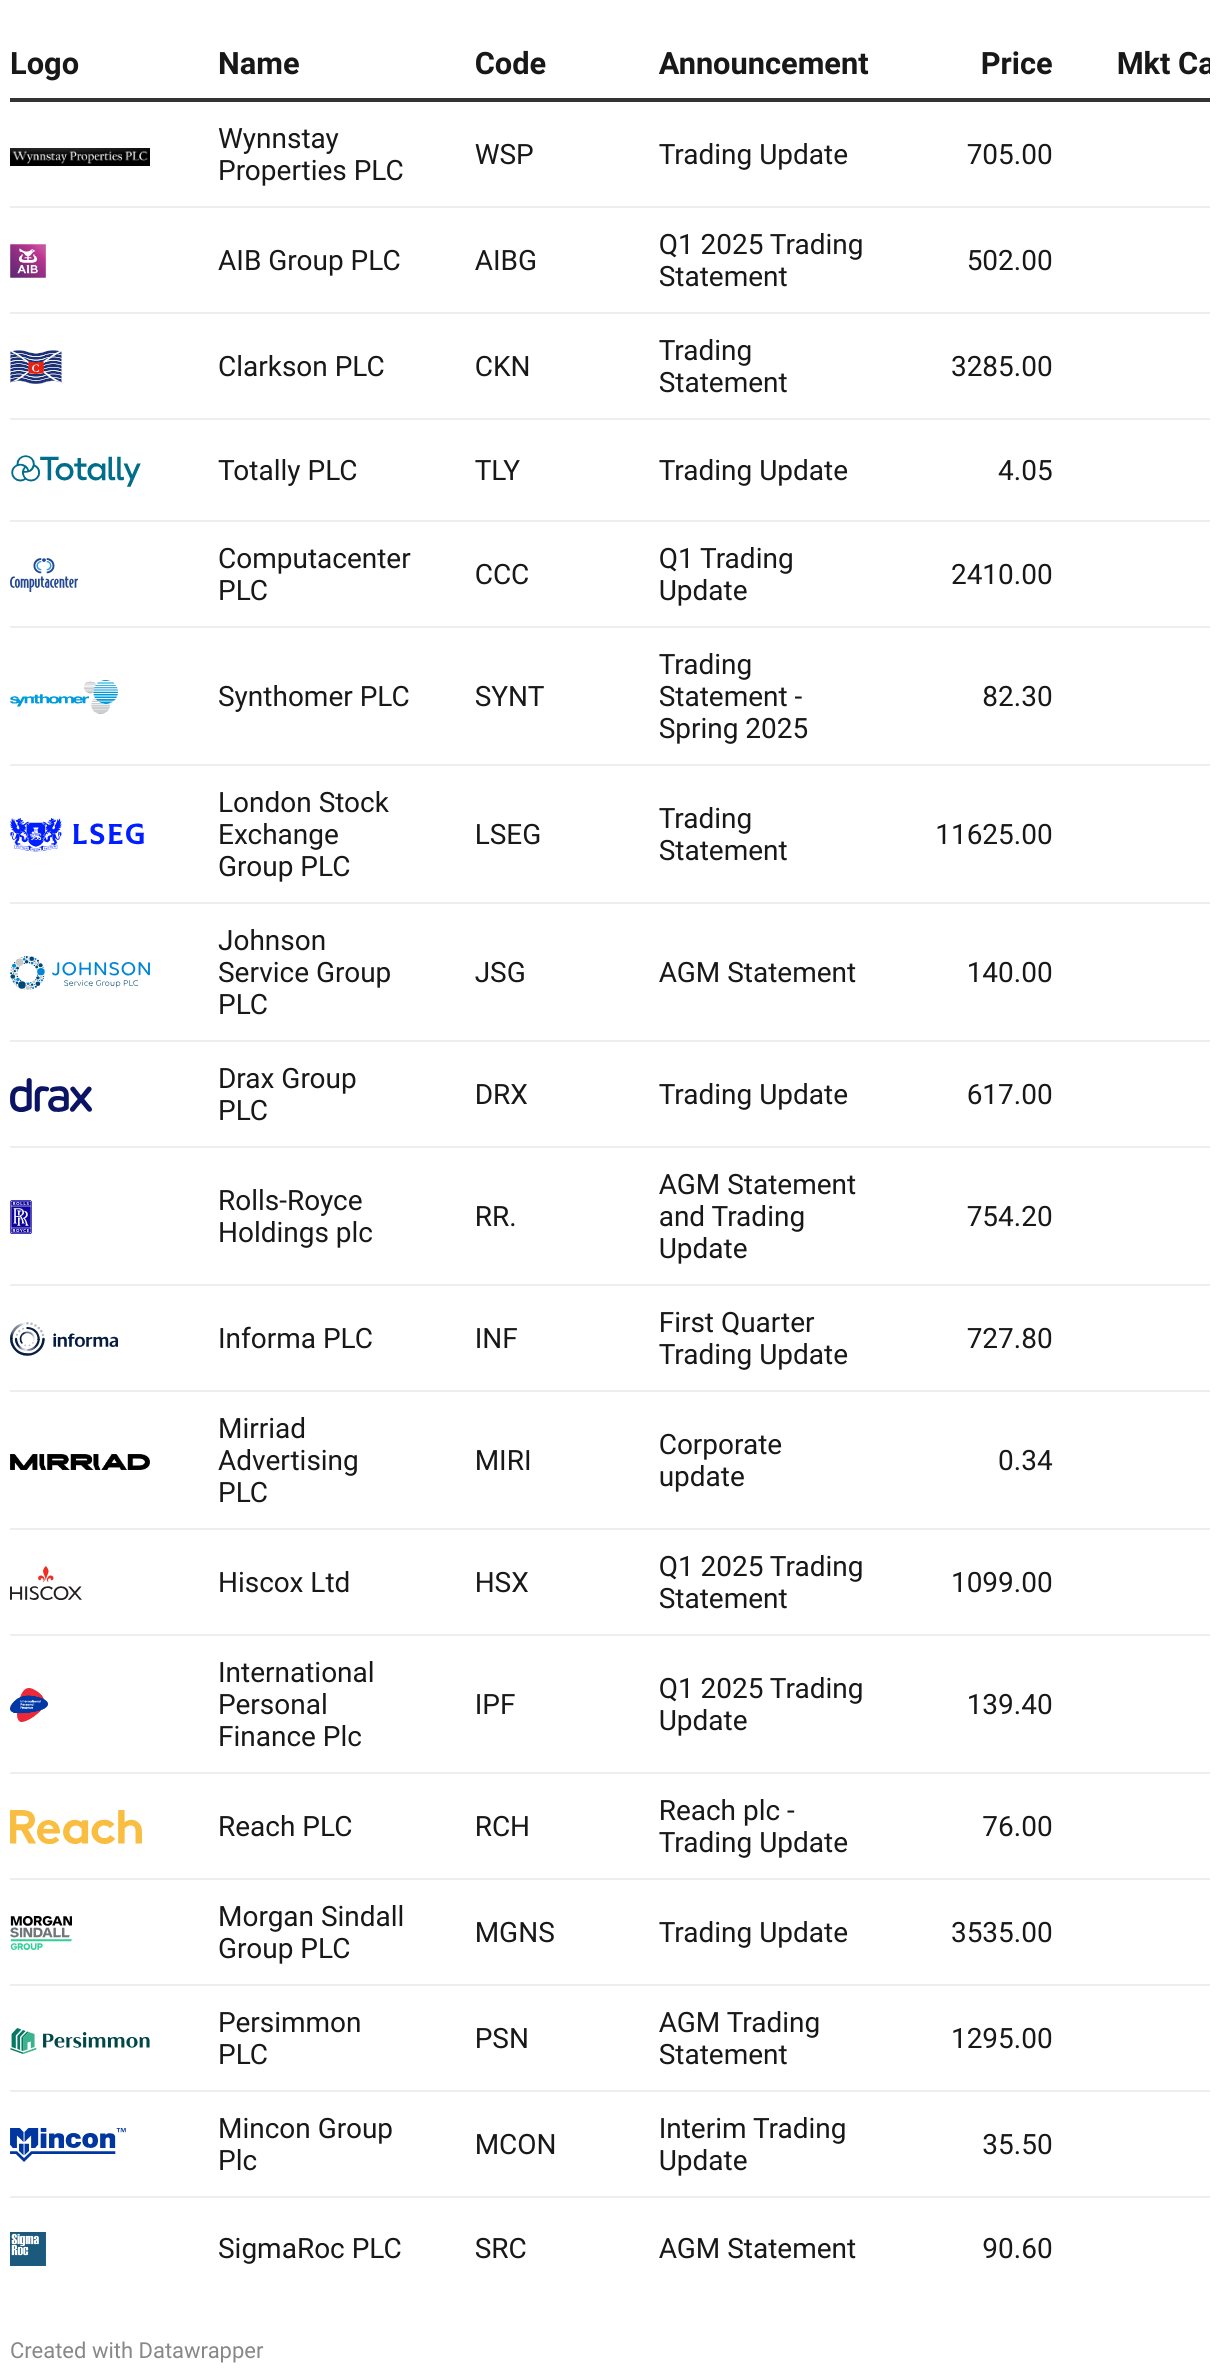Viewport: 1220px width, 2374px height.
Task: Click the Wynnstay Properties PLC logo
Action: [80, 156]
